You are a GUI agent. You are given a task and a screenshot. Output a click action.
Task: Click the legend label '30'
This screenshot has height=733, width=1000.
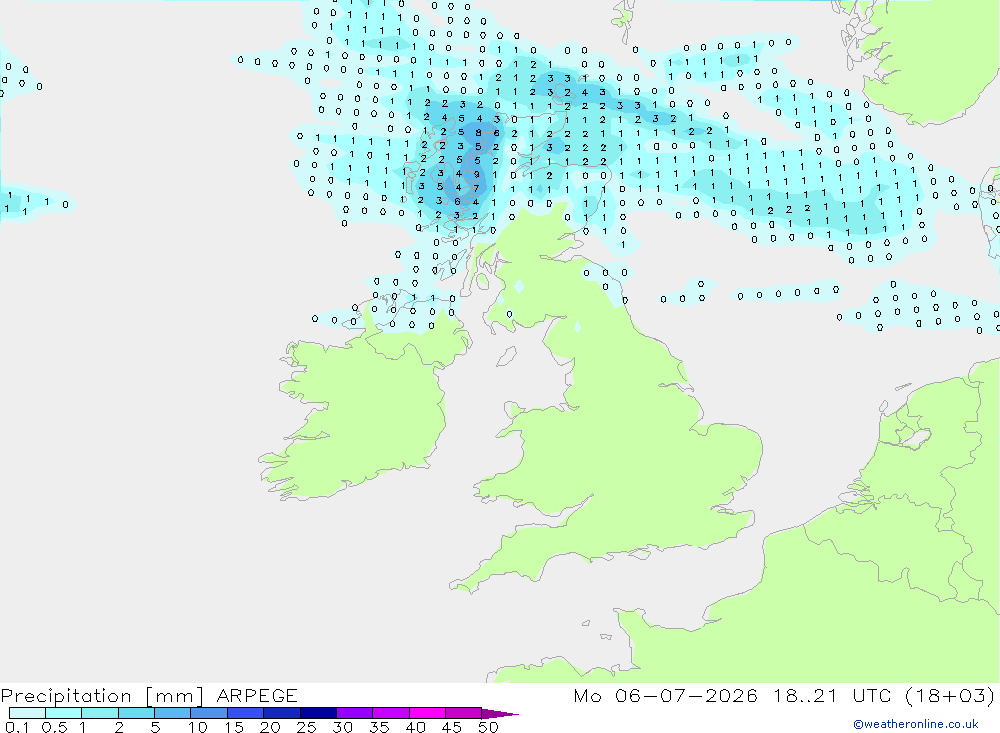(342, 727)
